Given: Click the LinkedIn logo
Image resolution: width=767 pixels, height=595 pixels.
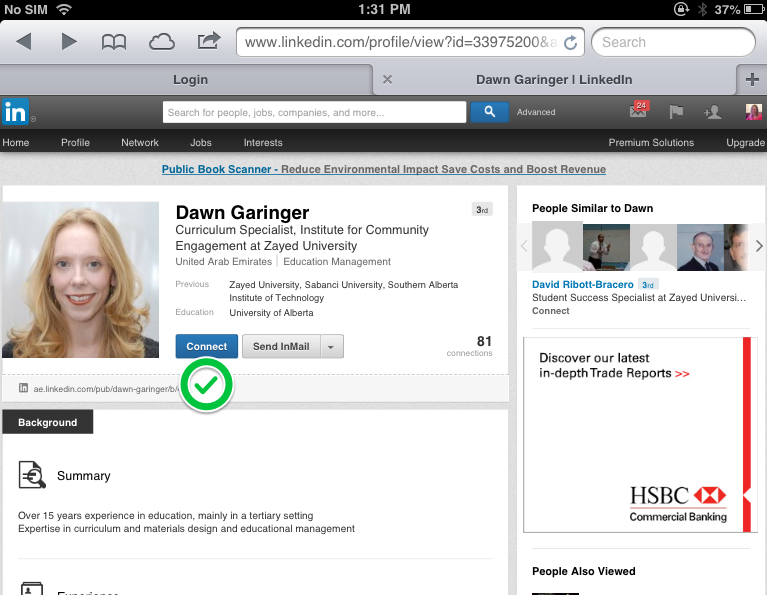Looking at the screenshot, I should (16, 112).
